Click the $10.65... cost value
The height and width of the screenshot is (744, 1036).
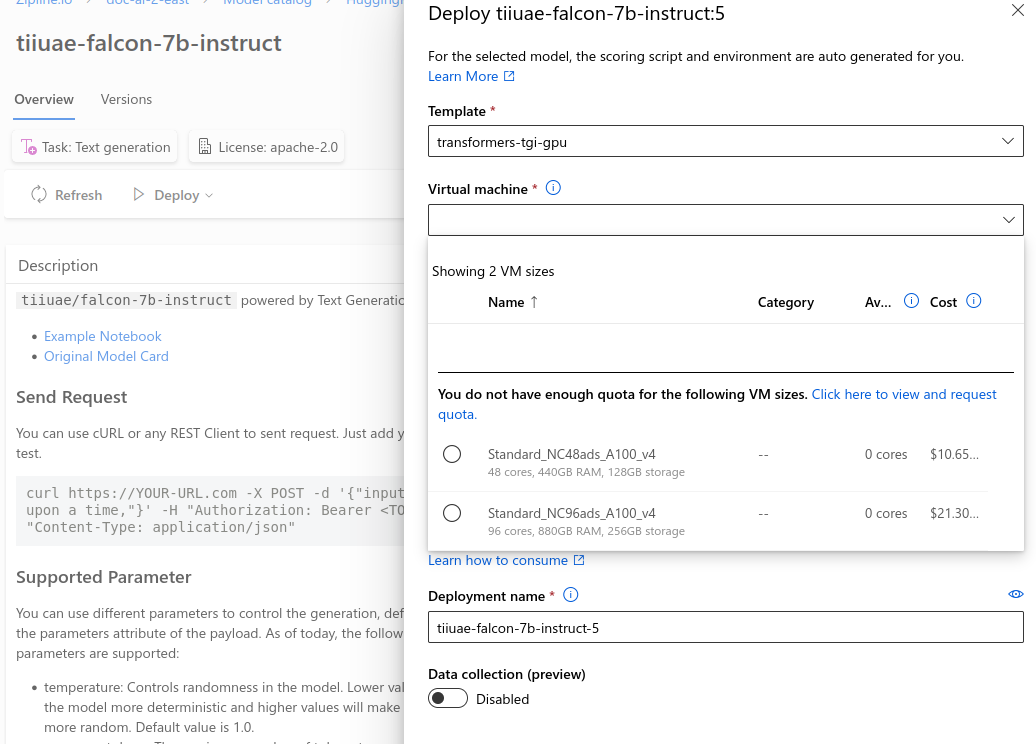click(954, 454)
